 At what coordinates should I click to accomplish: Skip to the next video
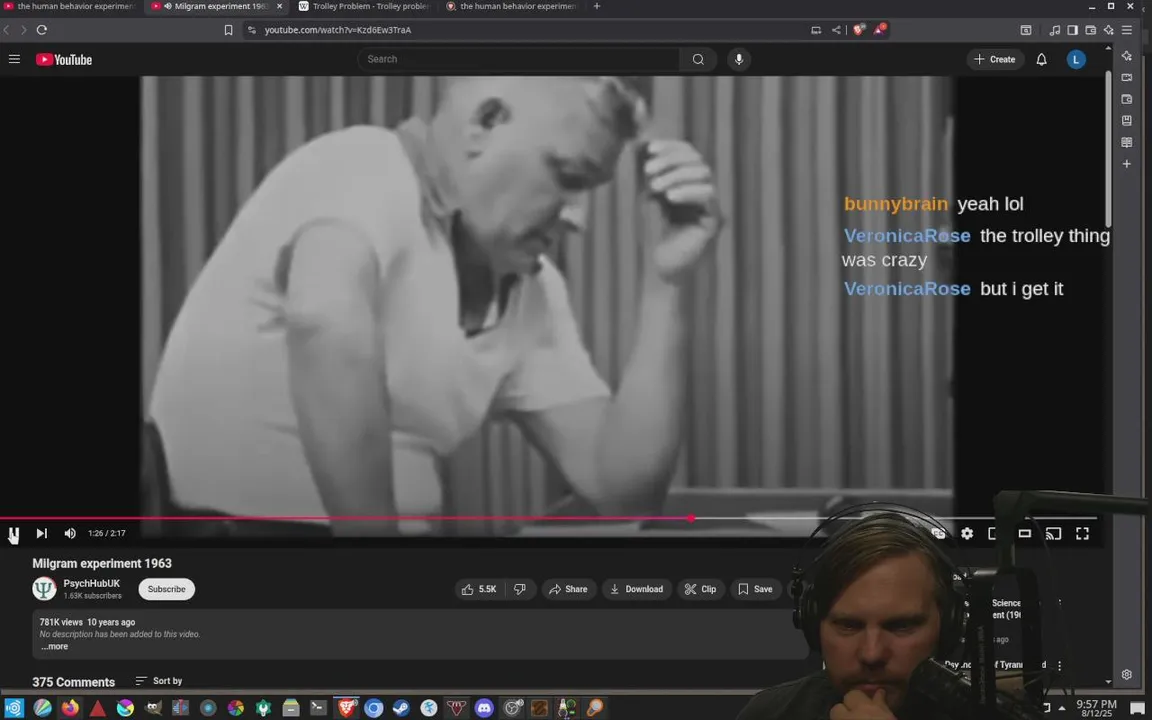click(x=42, y=533)
